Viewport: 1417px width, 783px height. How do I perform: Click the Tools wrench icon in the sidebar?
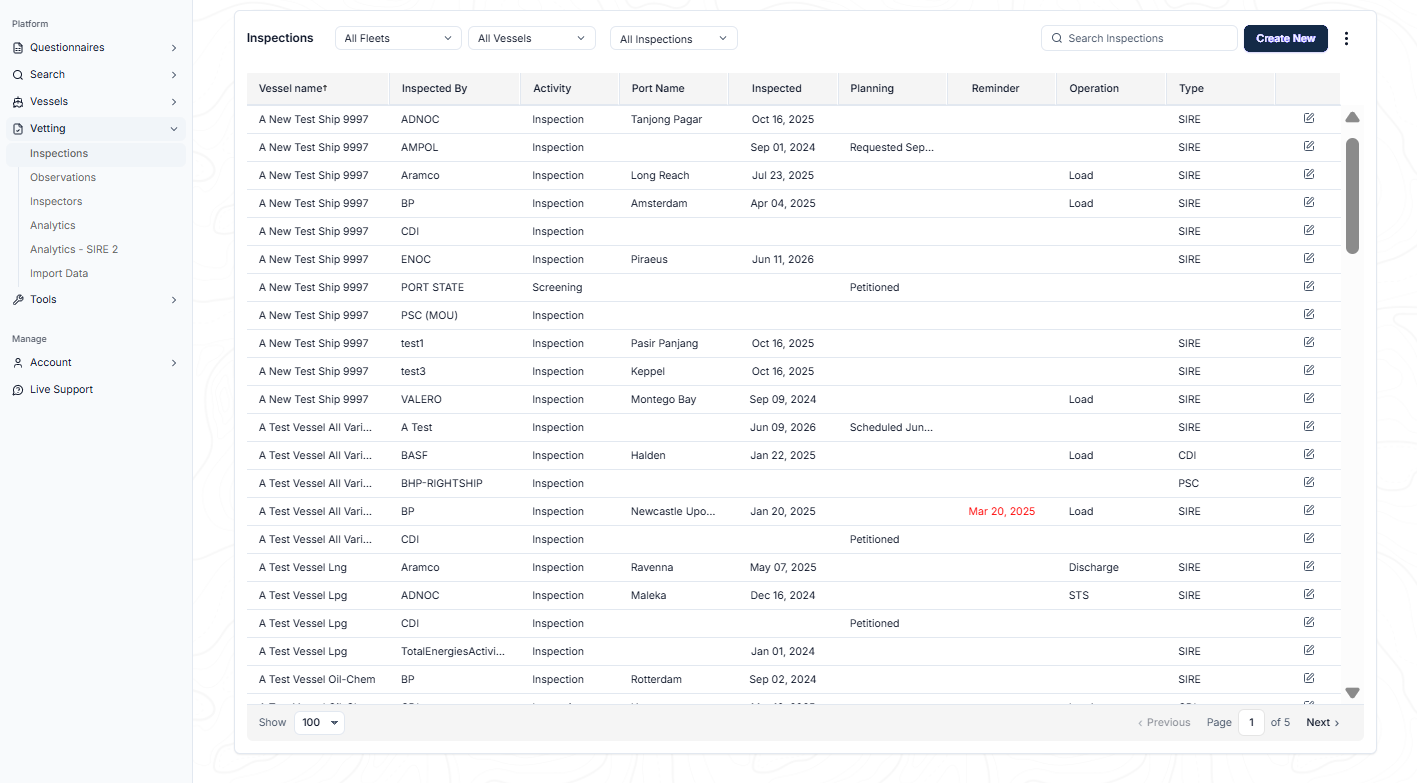(x=18, y=300)
